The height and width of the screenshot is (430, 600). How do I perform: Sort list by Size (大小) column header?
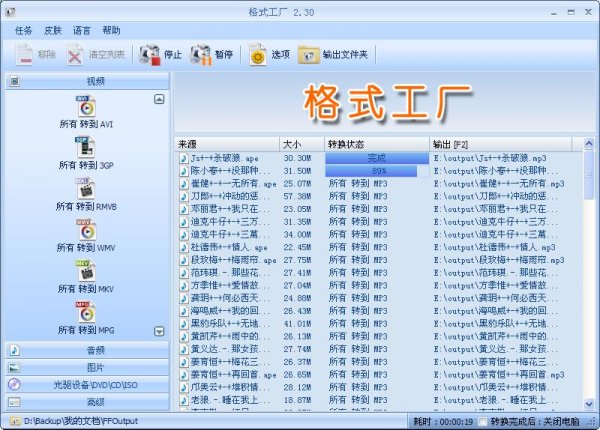[300, 144]
